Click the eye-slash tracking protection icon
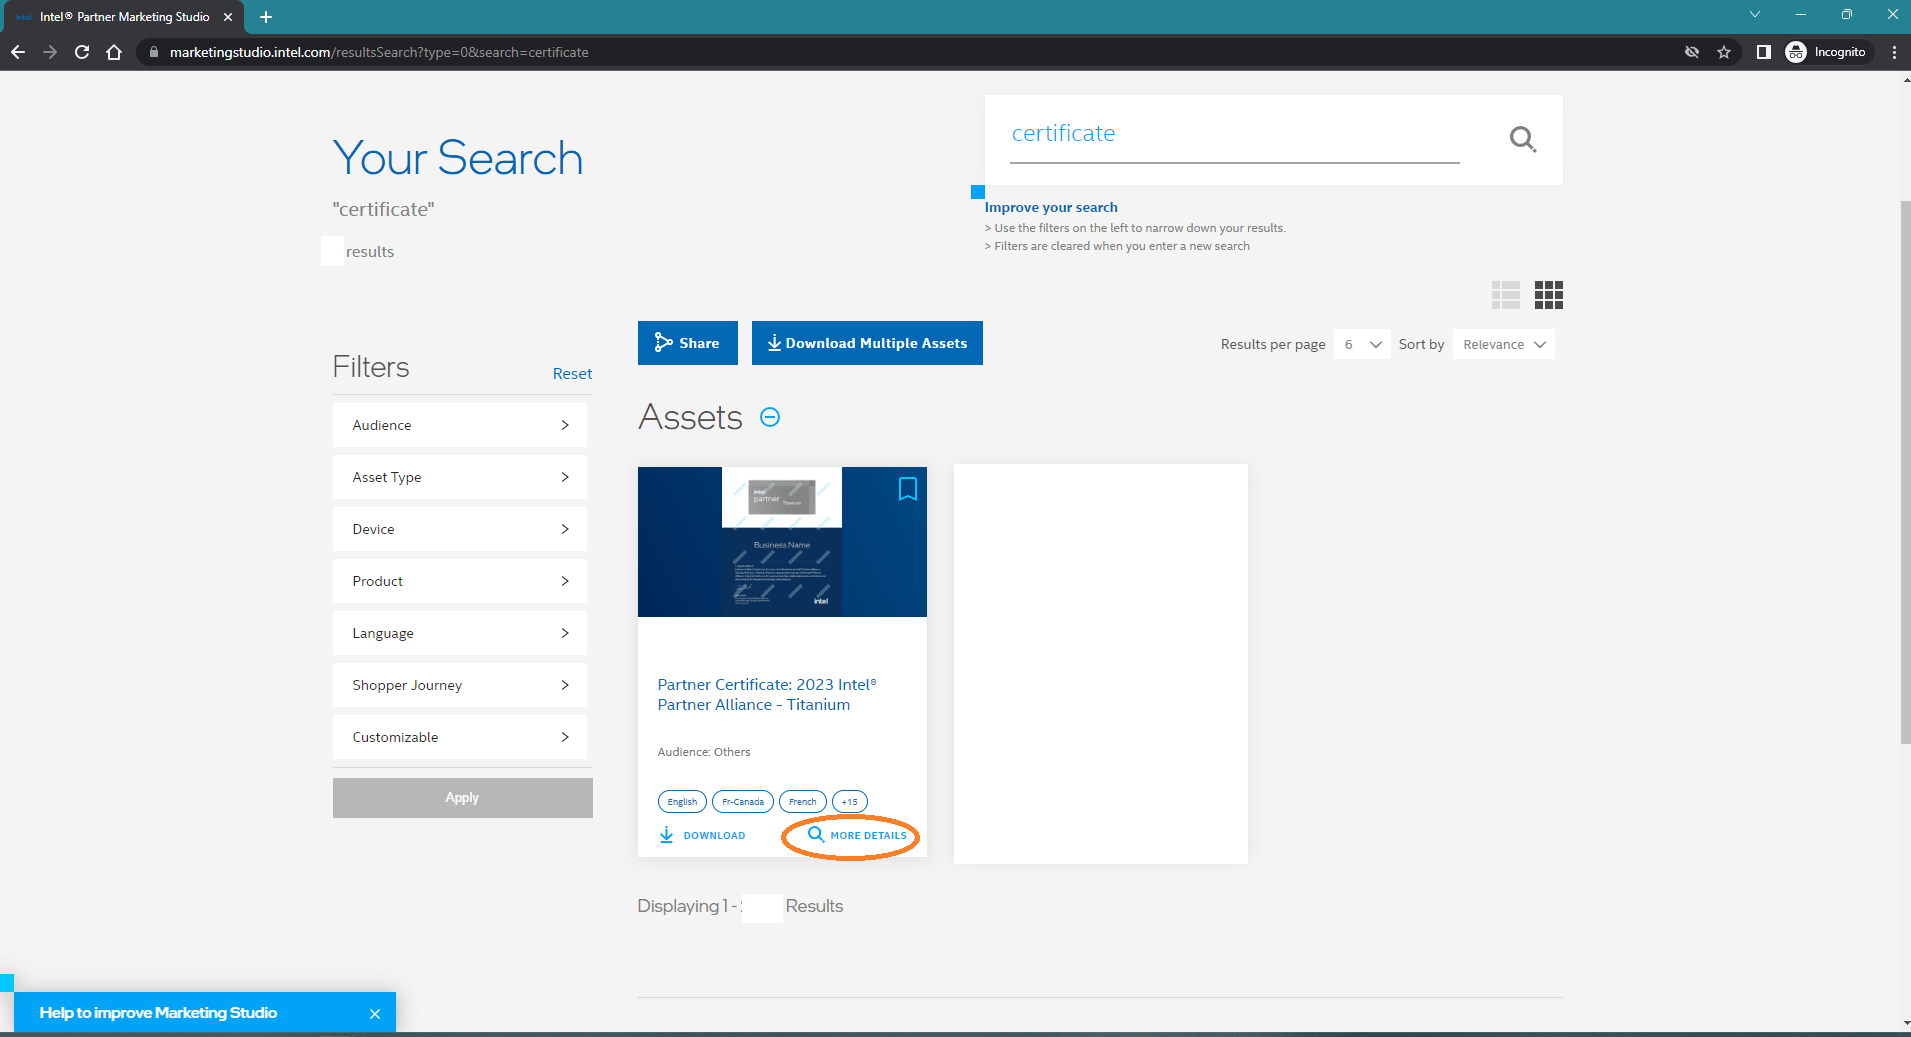The height and width of the screenshot is (1037, 1911). 1692,52
